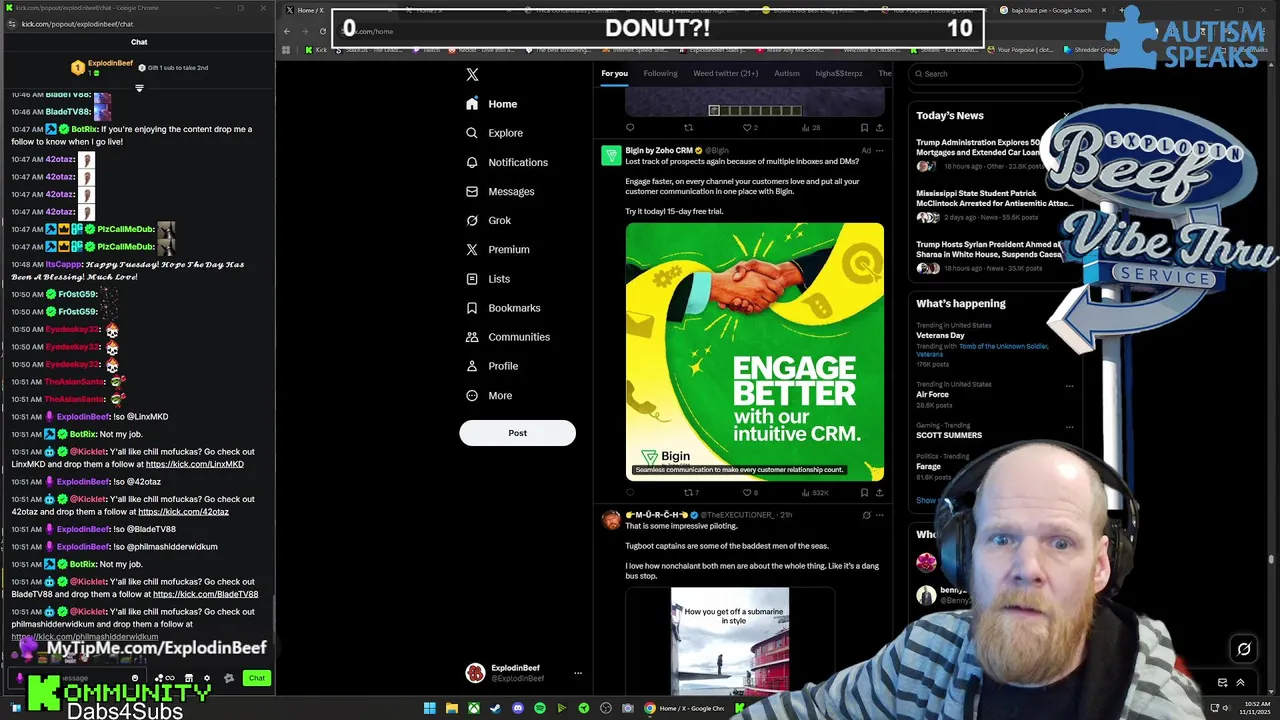
Task: Open the X logo home link
Action: [472, 74]
